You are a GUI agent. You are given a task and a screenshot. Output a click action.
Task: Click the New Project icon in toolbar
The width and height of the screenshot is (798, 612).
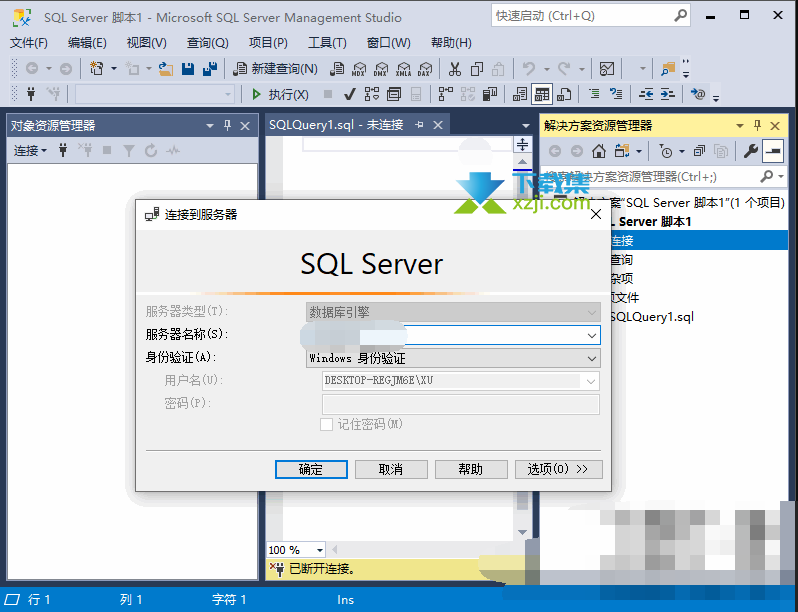coord(96,68)
